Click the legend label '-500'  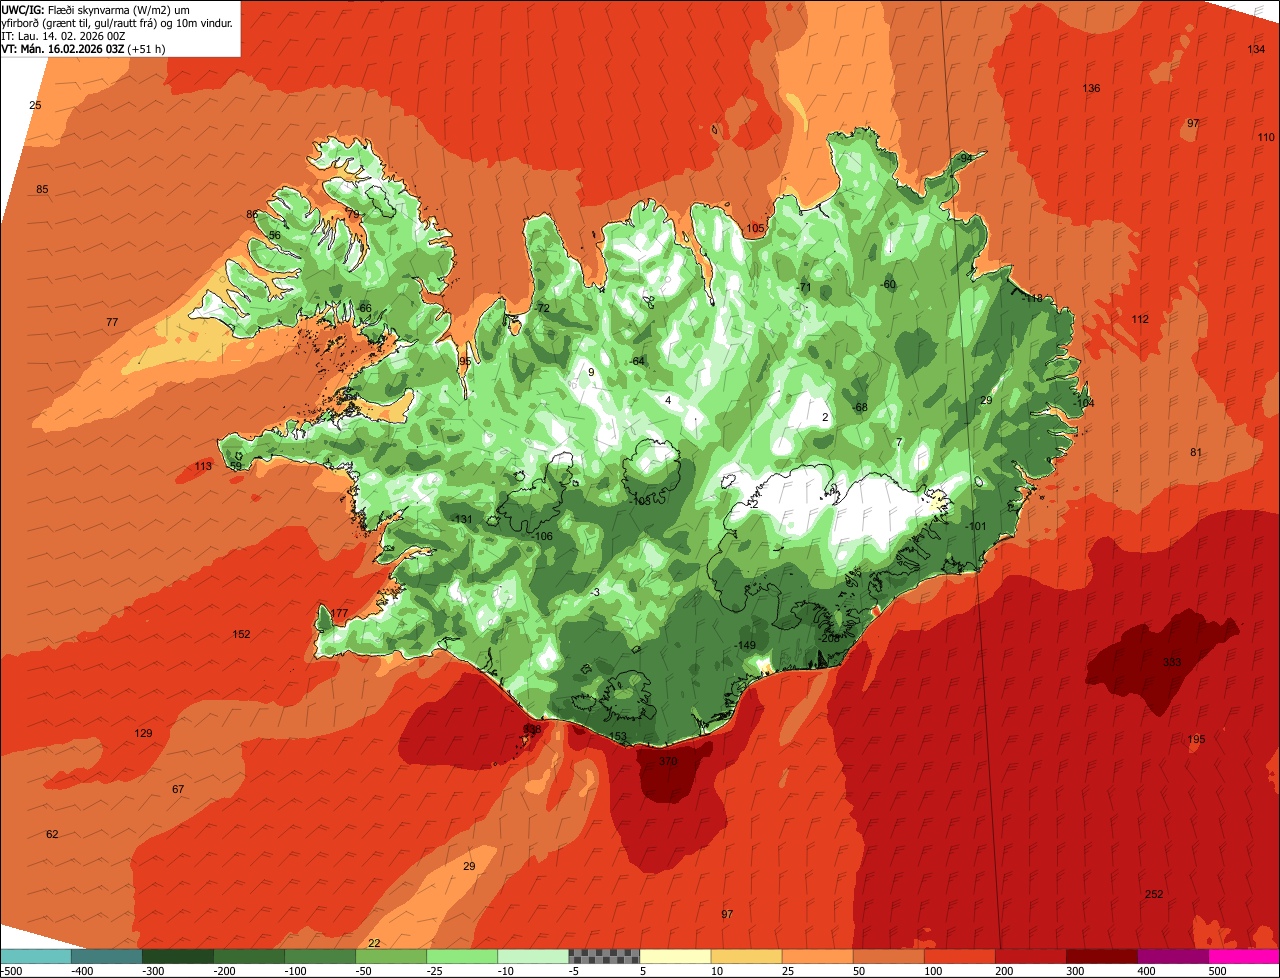pos(11,970)
